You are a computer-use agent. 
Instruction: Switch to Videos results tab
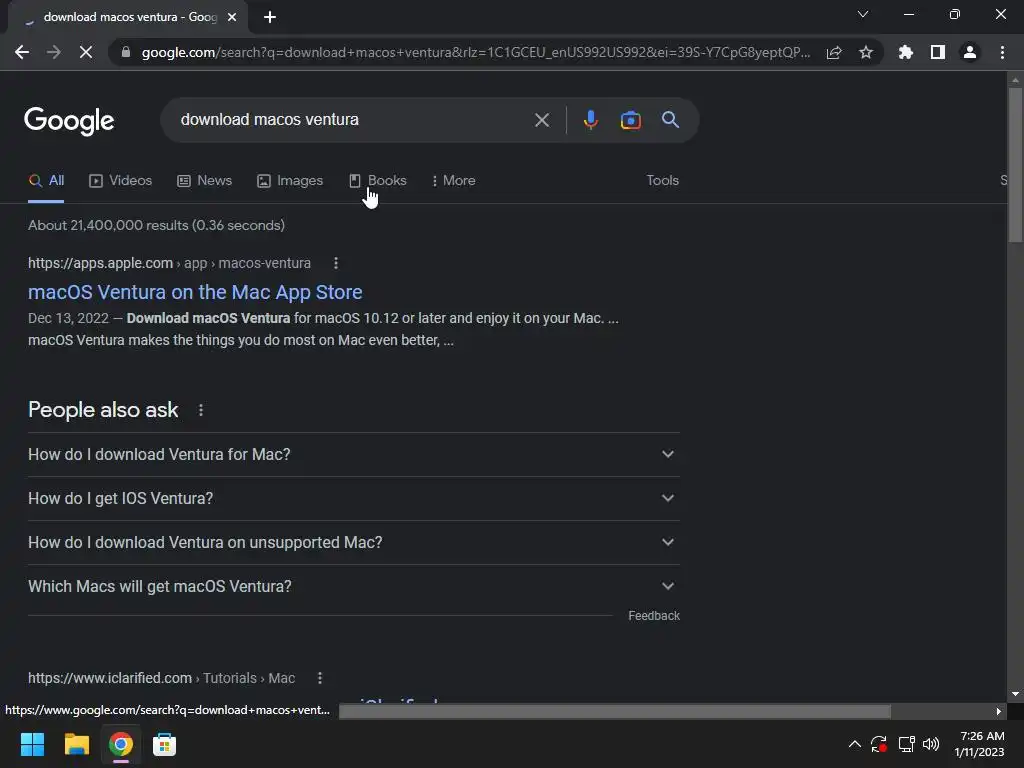pyautogui.click(x=120, y=181)
